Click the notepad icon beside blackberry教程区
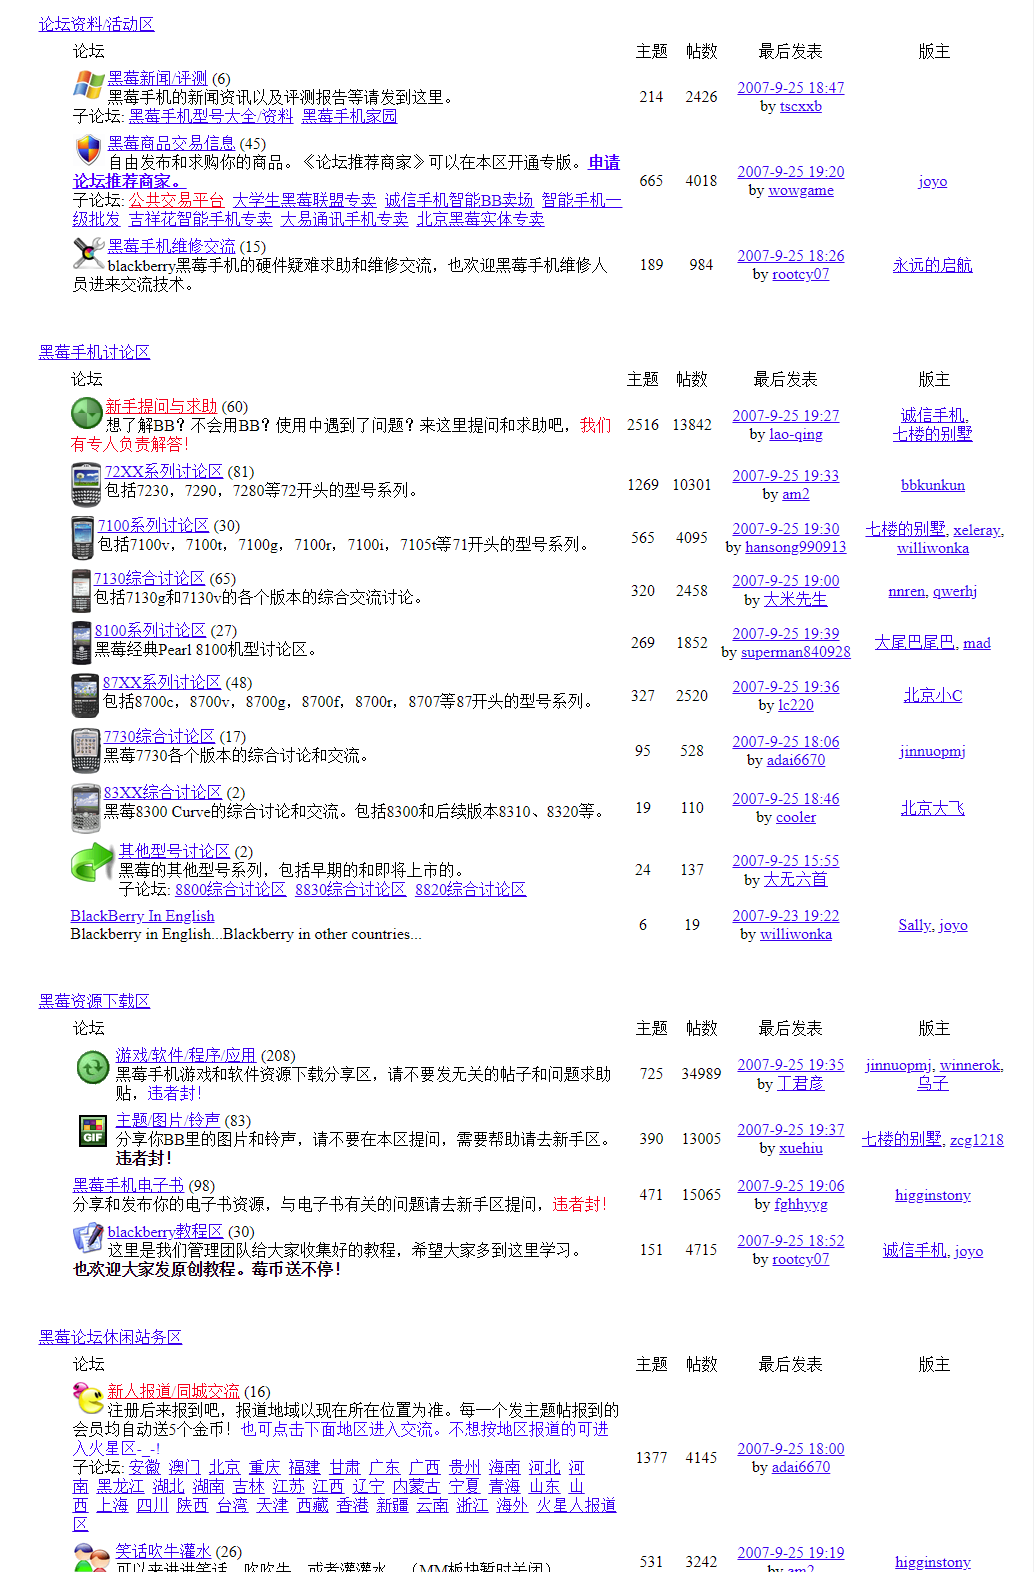Image resolution: width=1034 pixels, height=1572 pixels. (88, 1237)
